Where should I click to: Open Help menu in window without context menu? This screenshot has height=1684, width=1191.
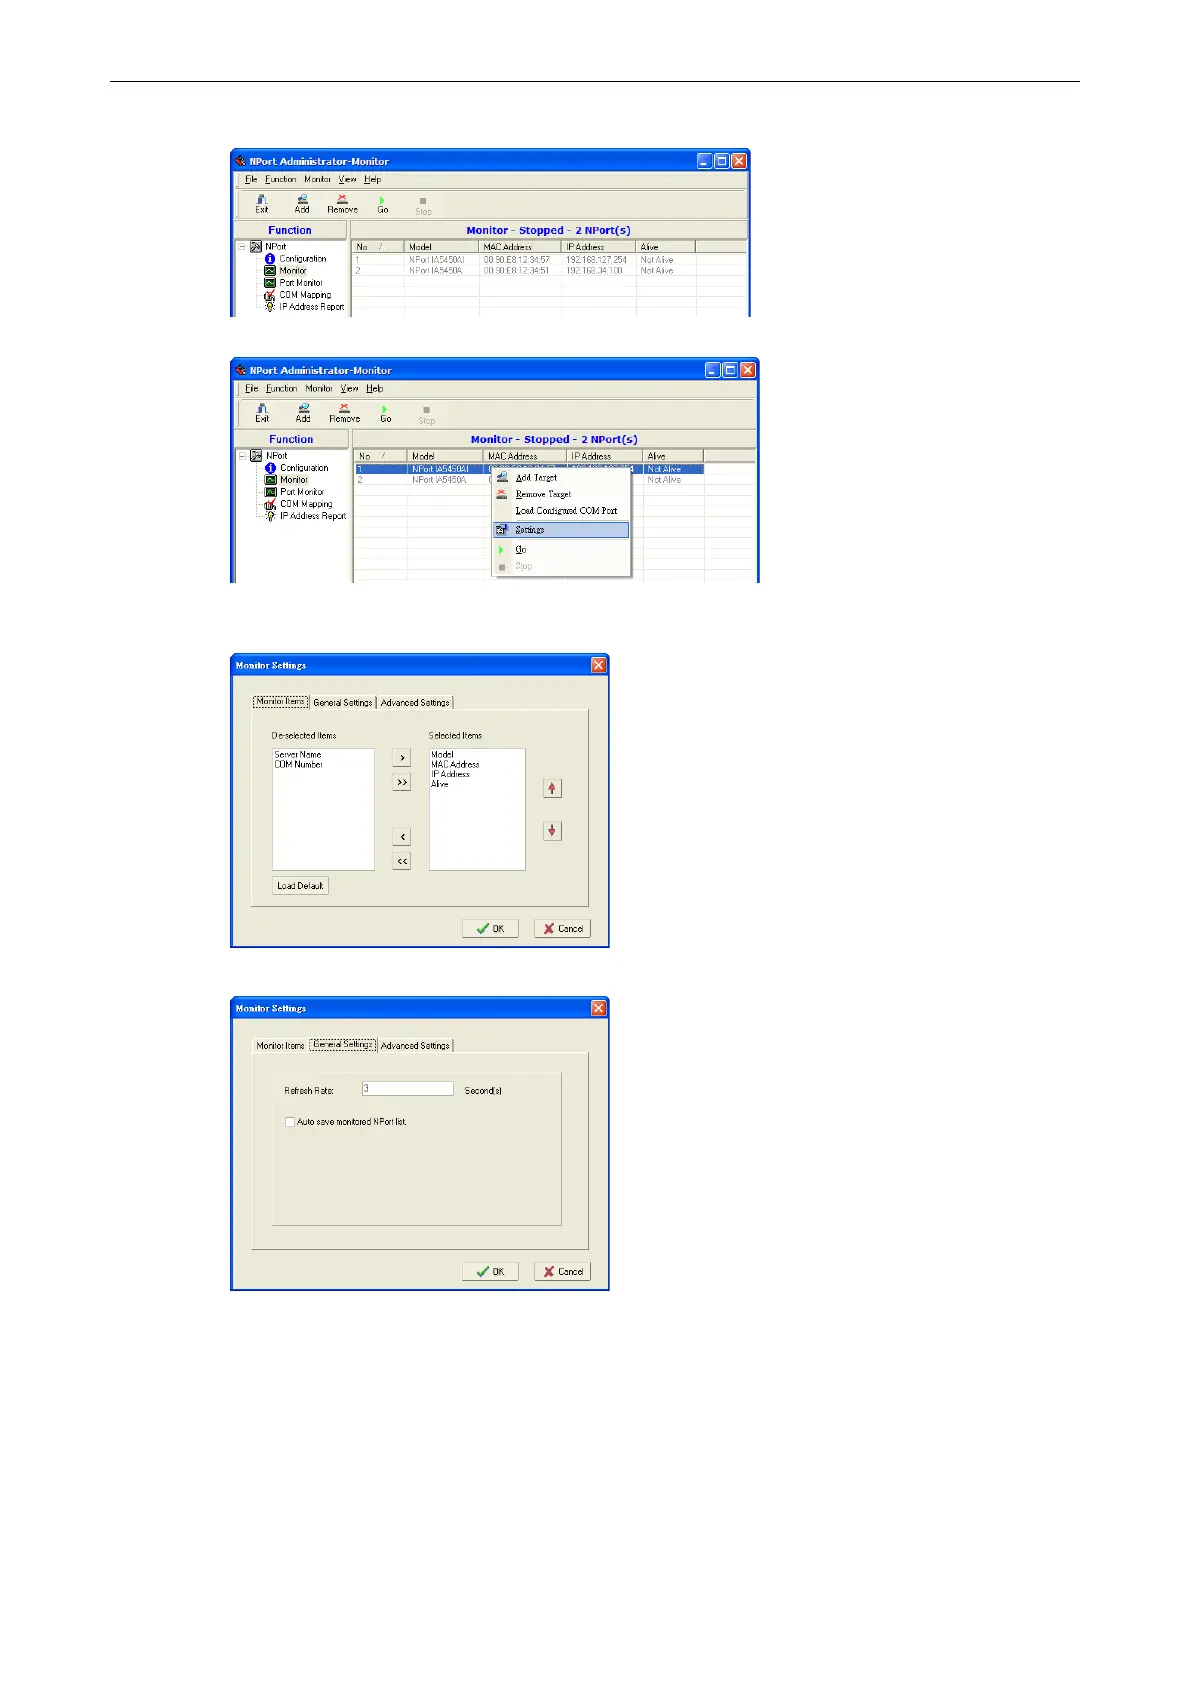pyautogui.click(x=372, y=180)
